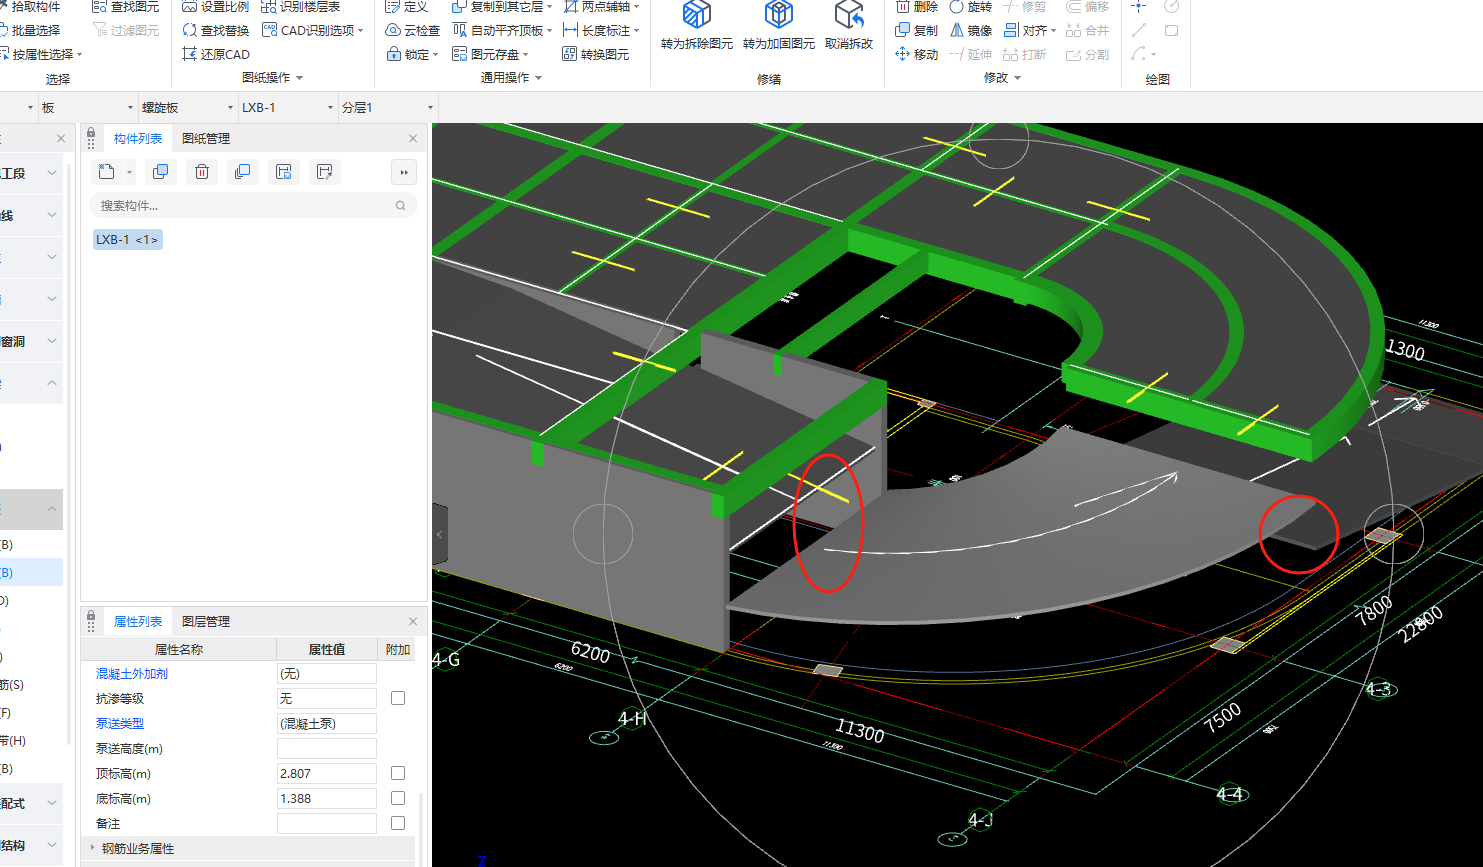Check the 底标高(m) 附加 checkbox

[398, 798]
